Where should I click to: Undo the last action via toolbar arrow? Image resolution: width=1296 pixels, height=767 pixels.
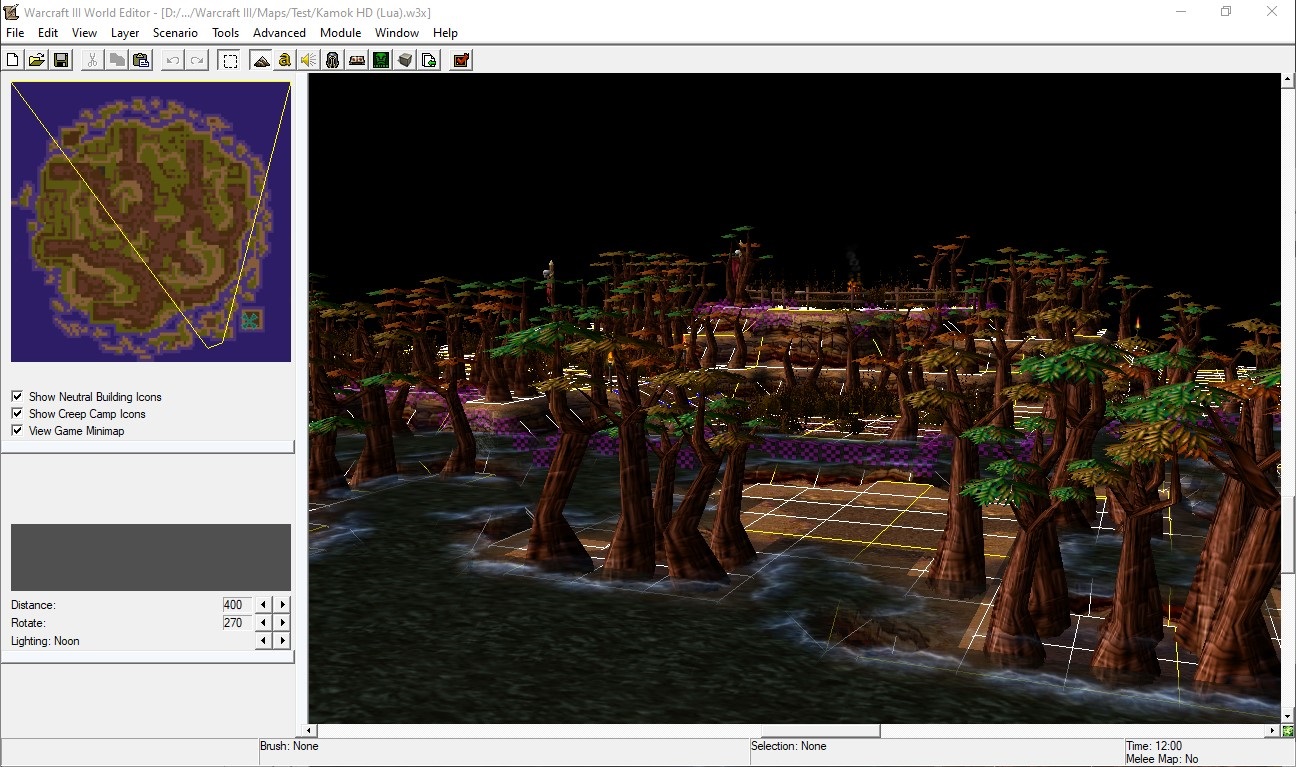(172, 60)
